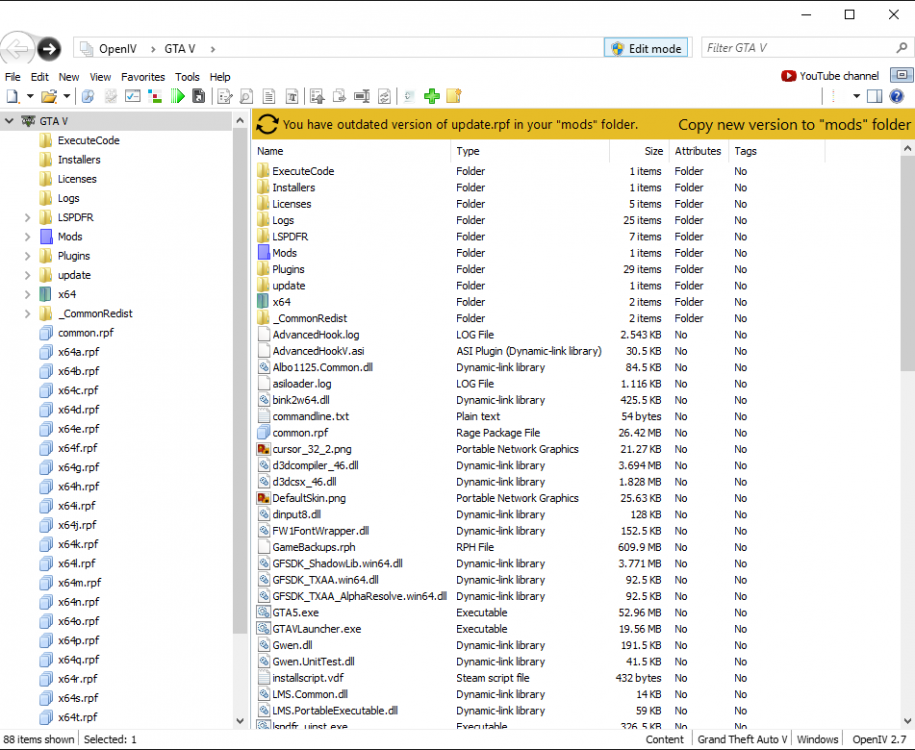915x750 pixels.
Task: Click the tree panel scroll down arrow
Action: pos(240,721)
